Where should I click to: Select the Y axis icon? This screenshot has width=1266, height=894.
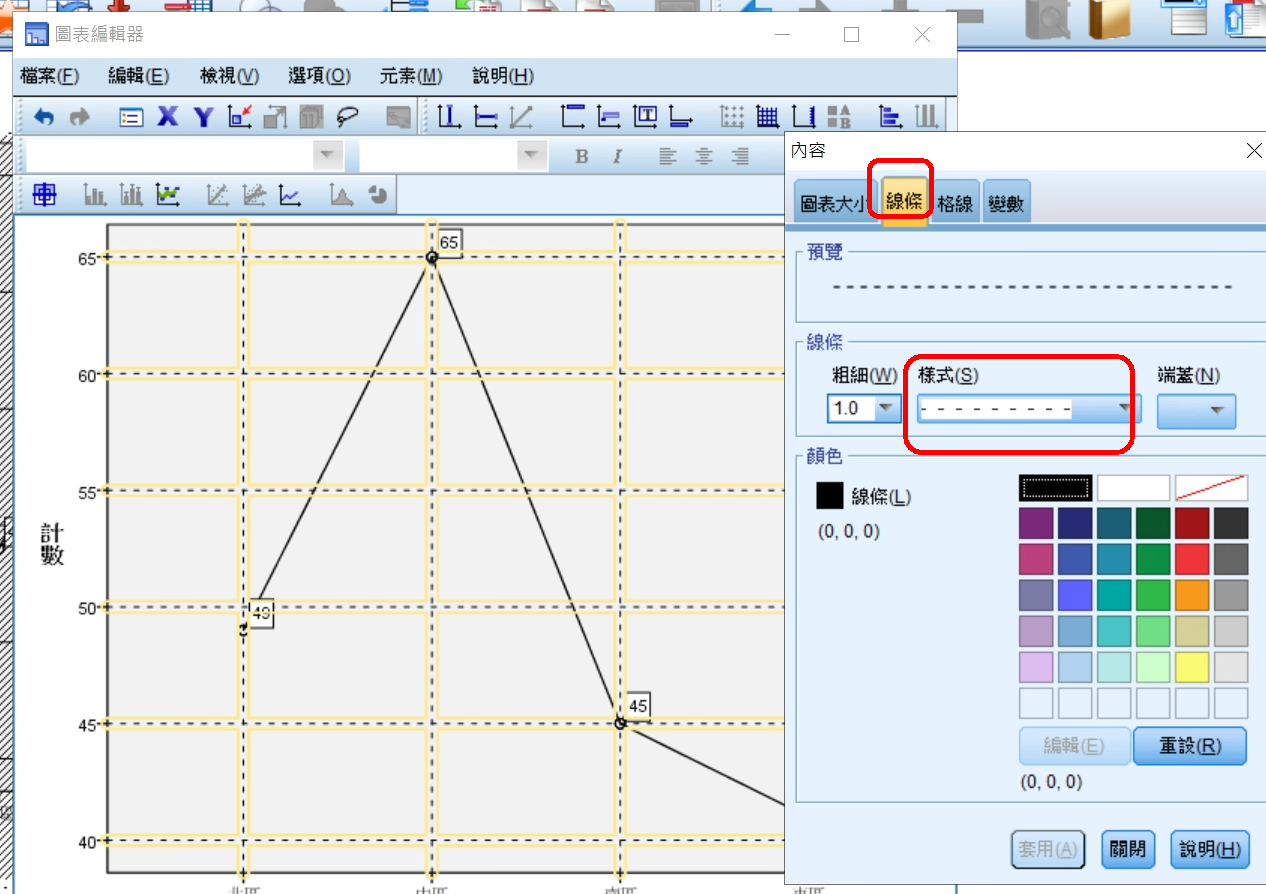(204, 117)
